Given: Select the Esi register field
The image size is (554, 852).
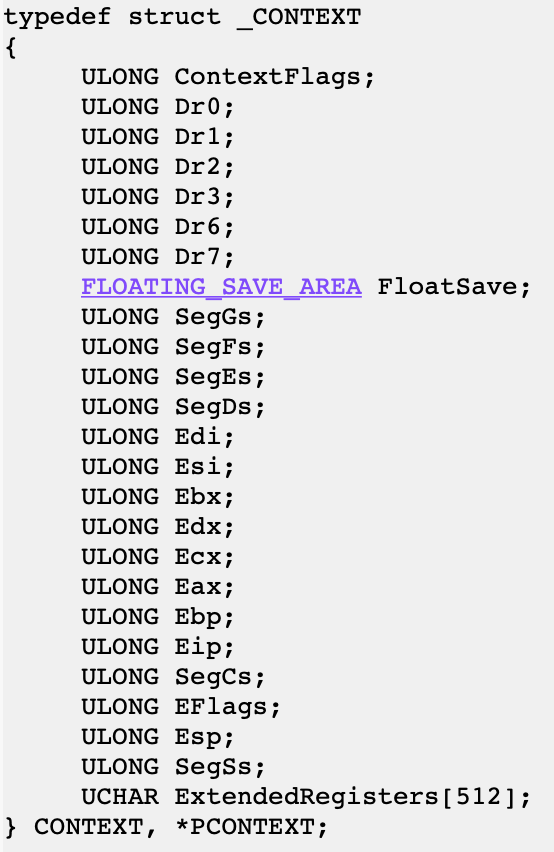Looking at the screenshot, I should coord(198,467).
